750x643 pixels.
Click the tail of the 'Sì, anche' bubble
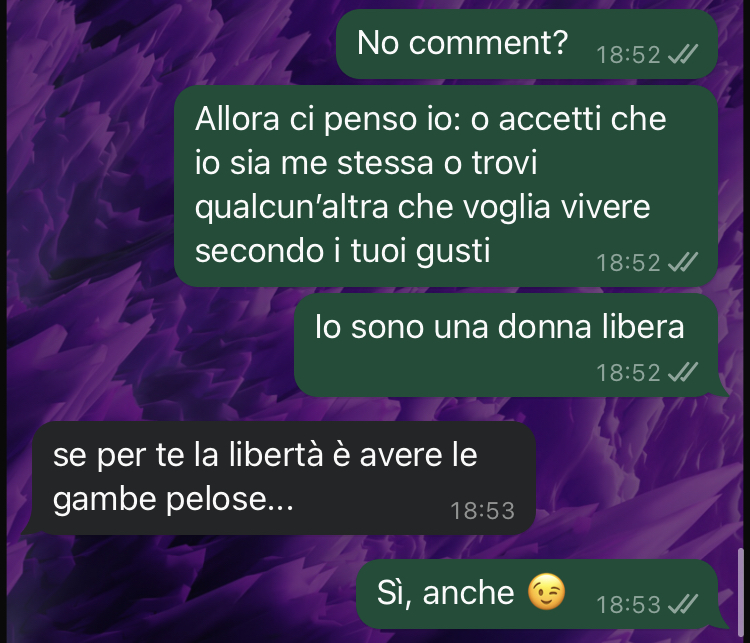723,622
